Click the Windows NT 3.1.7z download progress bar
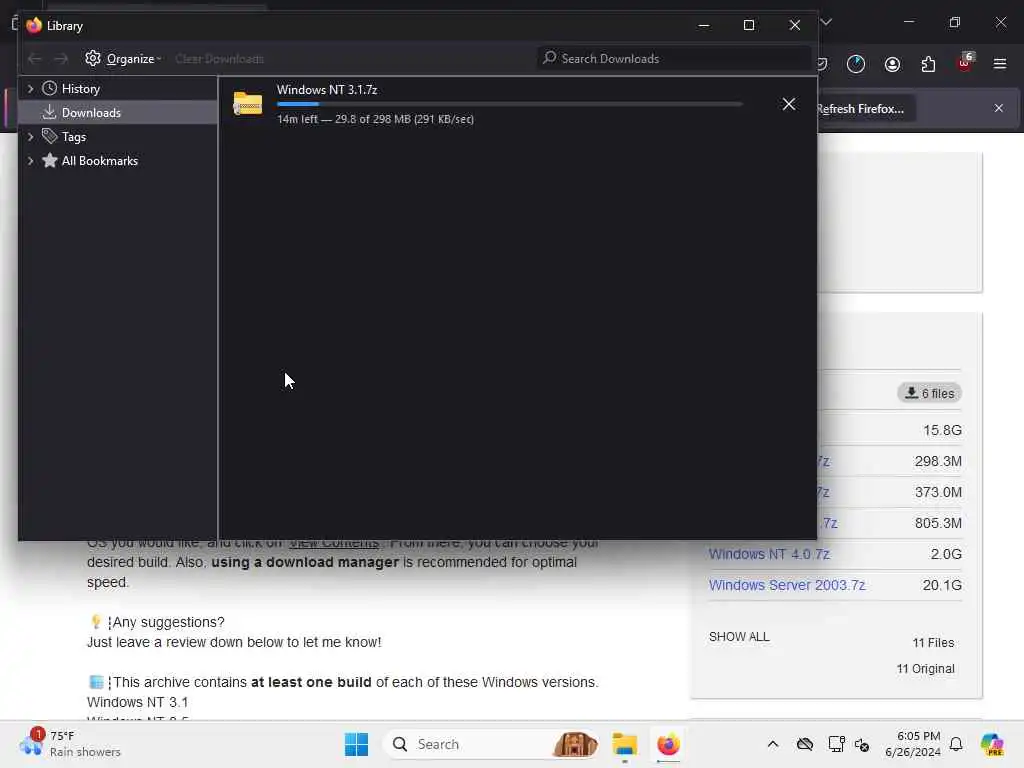This screenshot has width=1024, height=768. click(509, 104)
